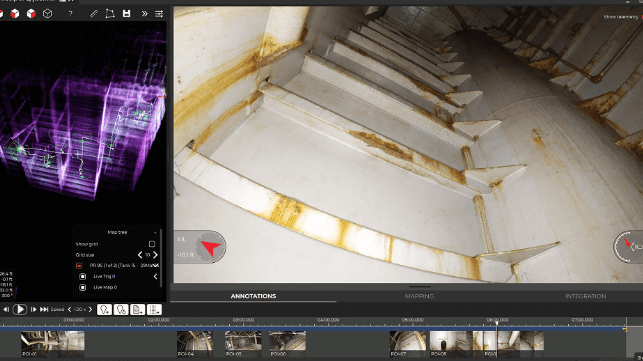Enable the Show grid checkbox
This screenshot has height=361, width=643.
(x=152, y=244)
